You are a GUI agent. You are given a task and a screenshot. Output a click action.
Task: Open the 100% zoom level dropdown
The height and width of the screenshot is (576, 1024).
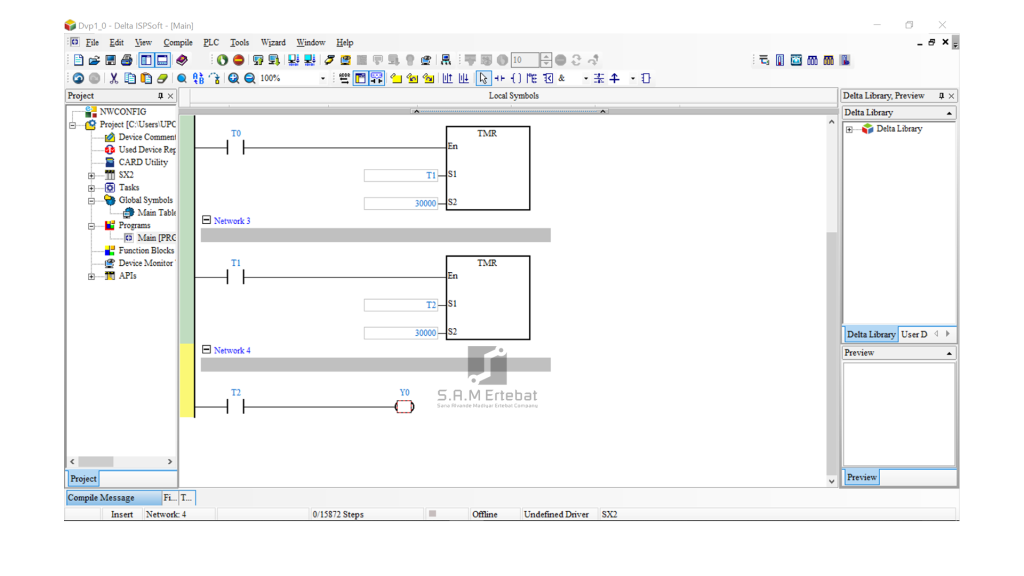click(322, 78)
